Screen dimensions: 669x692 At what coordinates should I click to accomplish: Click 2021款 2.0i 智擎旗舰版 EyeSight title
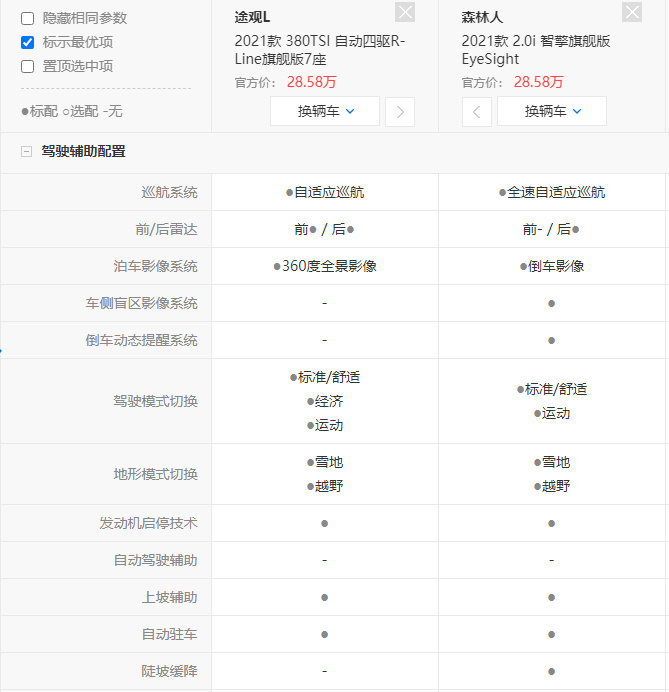[536, 50]
